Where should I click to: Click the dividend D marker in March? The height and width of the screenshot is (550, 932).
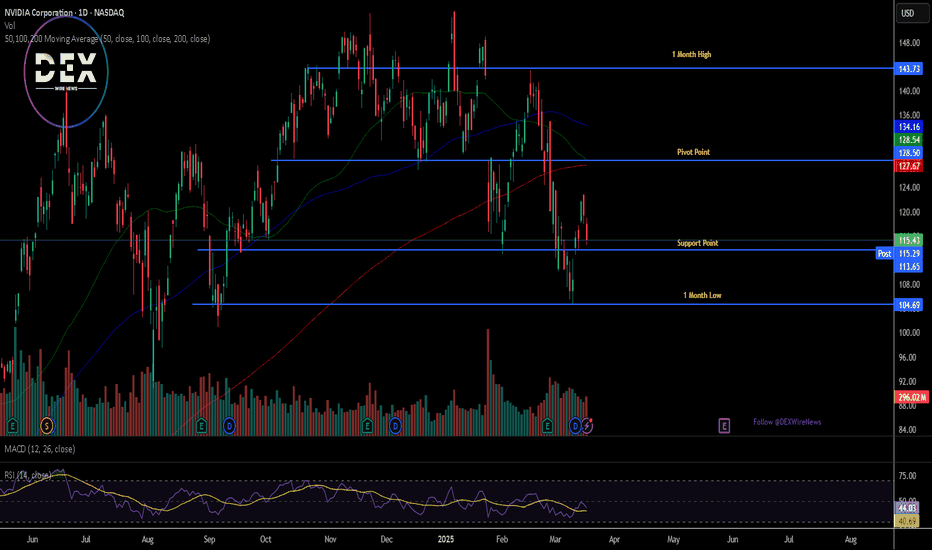tap(575, 426)
